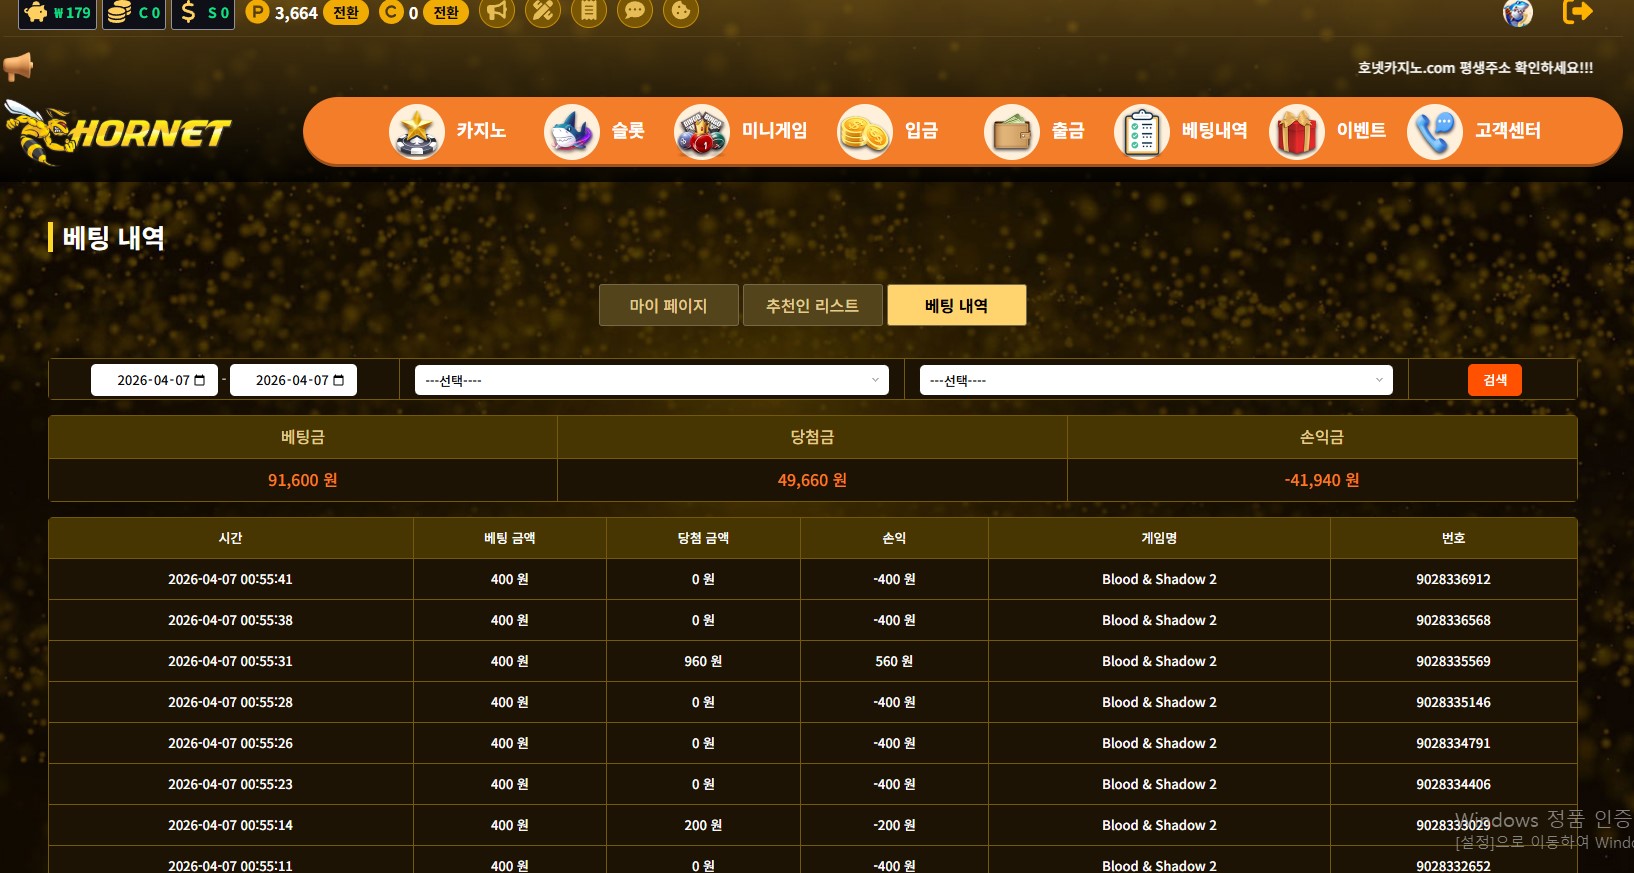Expand the second ---선택---- dropdown
The width and height of the screenshot is (1634, 873).
(1155, 380)
